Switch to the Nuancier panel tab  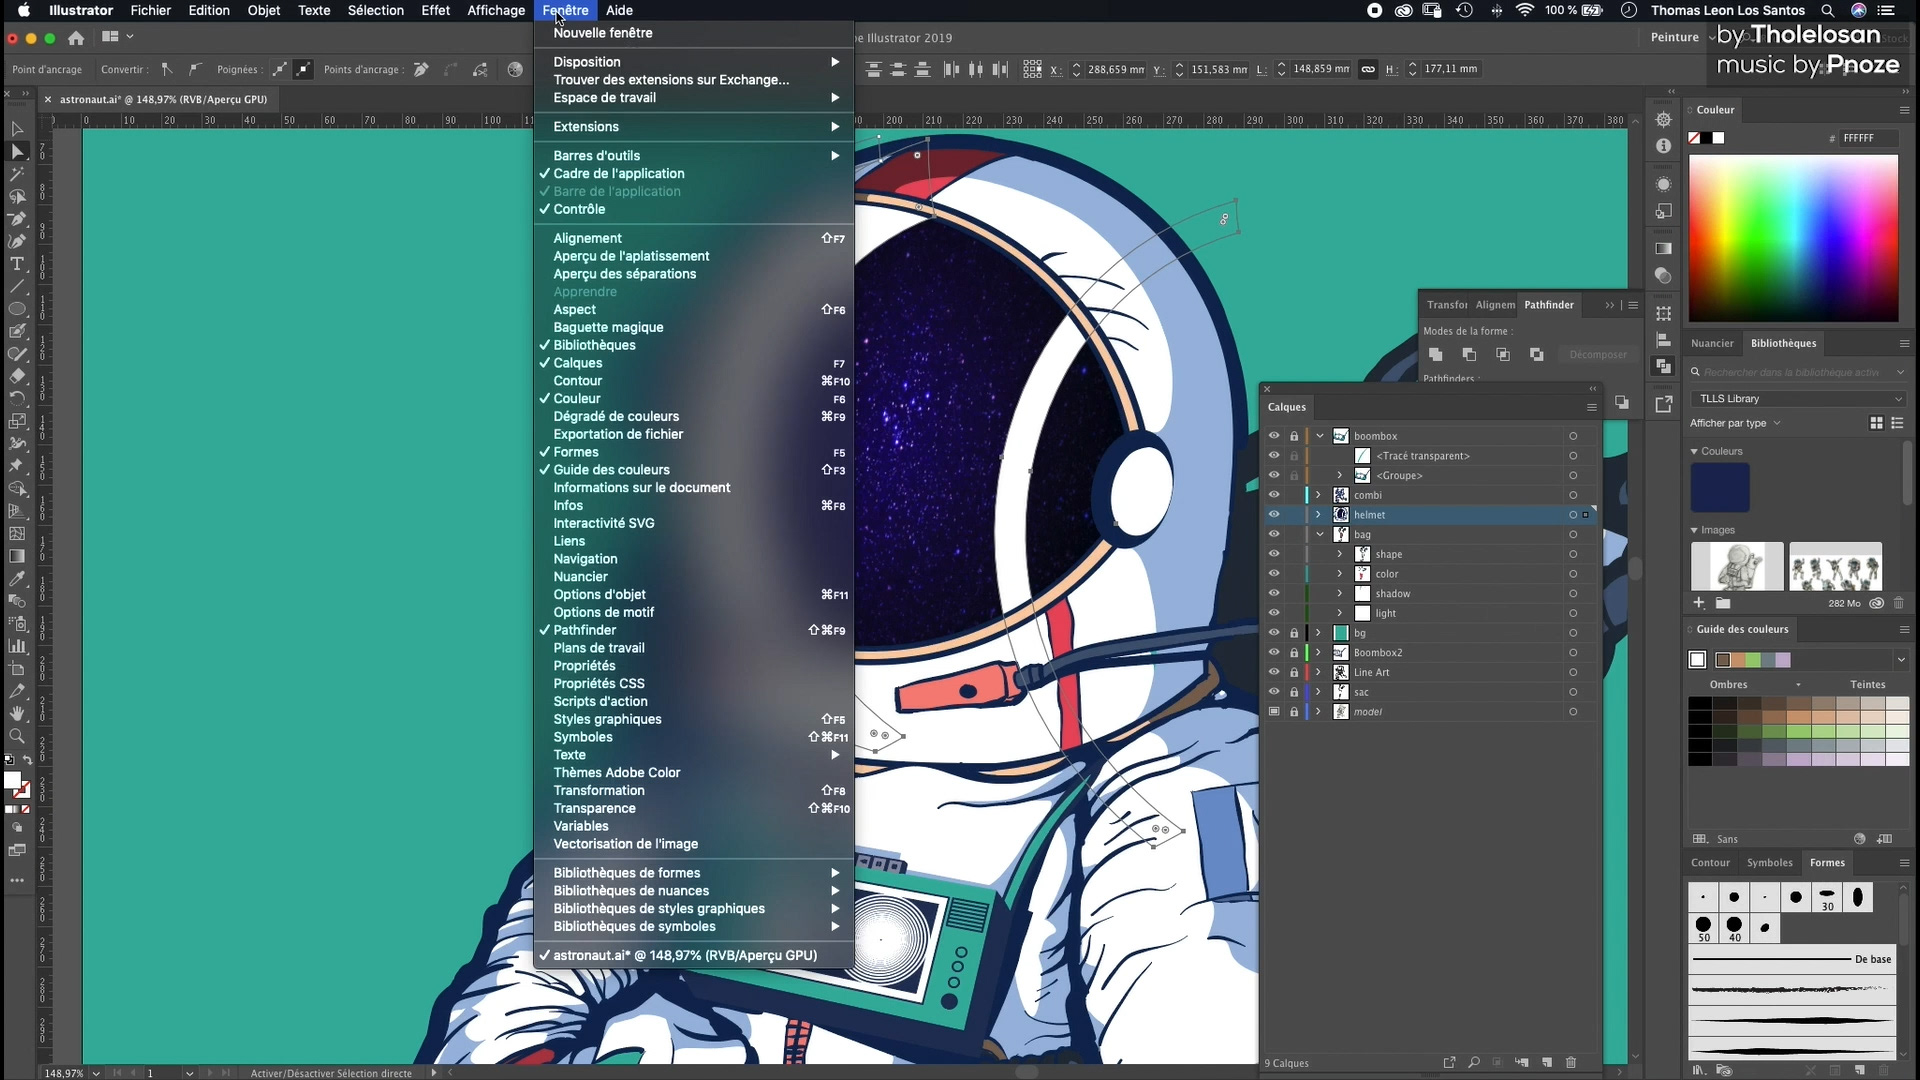1712,343
